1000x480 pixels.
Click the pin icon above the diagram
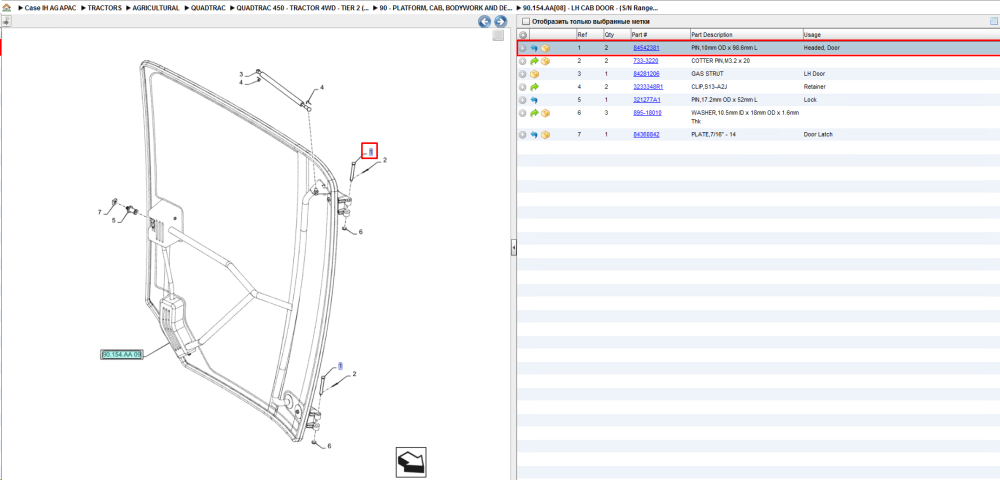tap(6, 22)
